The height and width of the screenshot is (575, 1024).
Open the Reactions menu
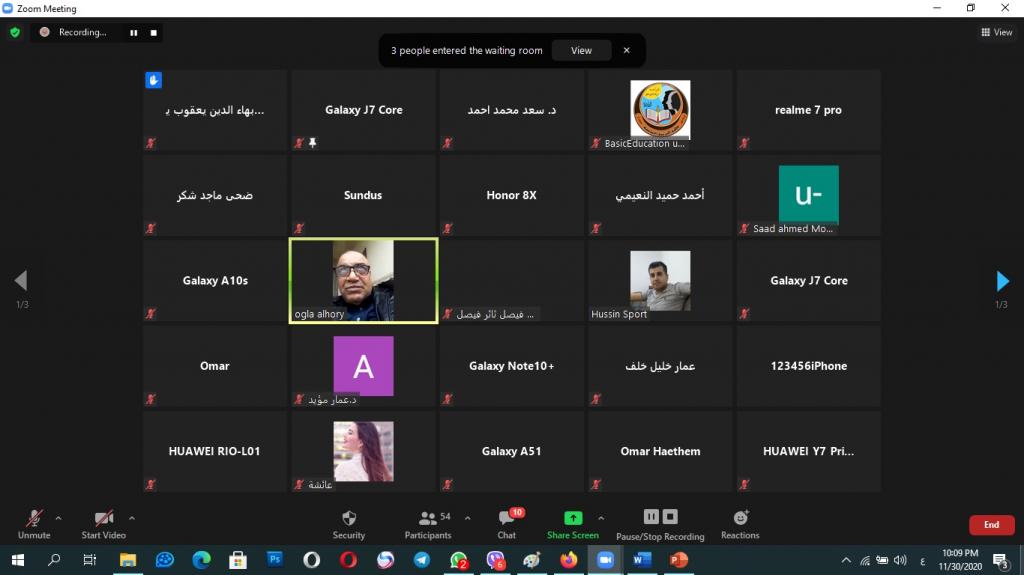point(740,523)
